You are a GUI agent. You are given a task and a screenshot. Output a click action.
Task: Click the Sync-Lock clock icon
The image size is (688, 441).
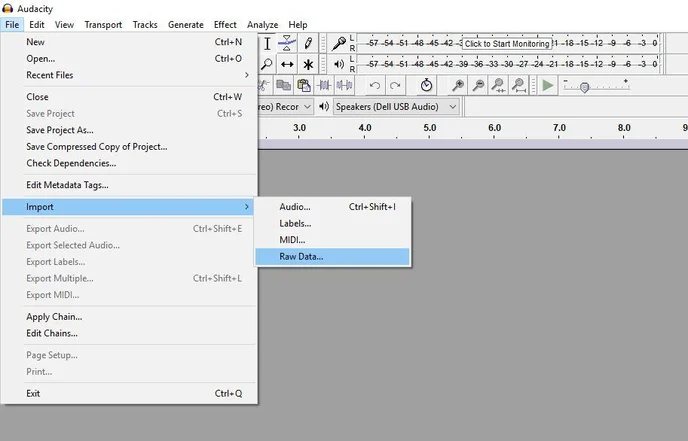point(426,85)
